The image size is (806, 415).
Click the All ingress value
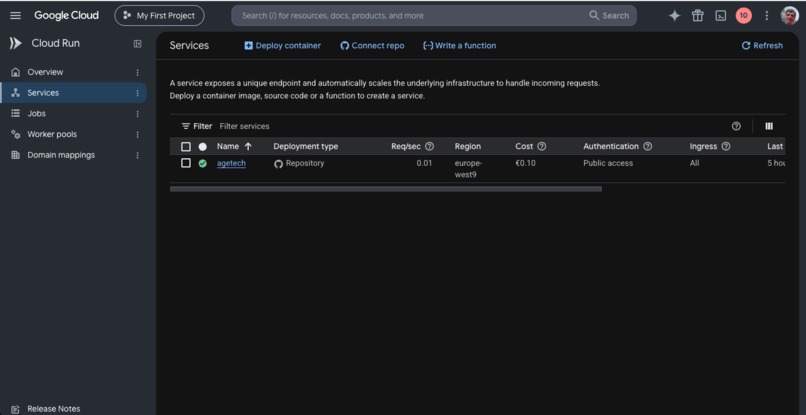(694, 163)
